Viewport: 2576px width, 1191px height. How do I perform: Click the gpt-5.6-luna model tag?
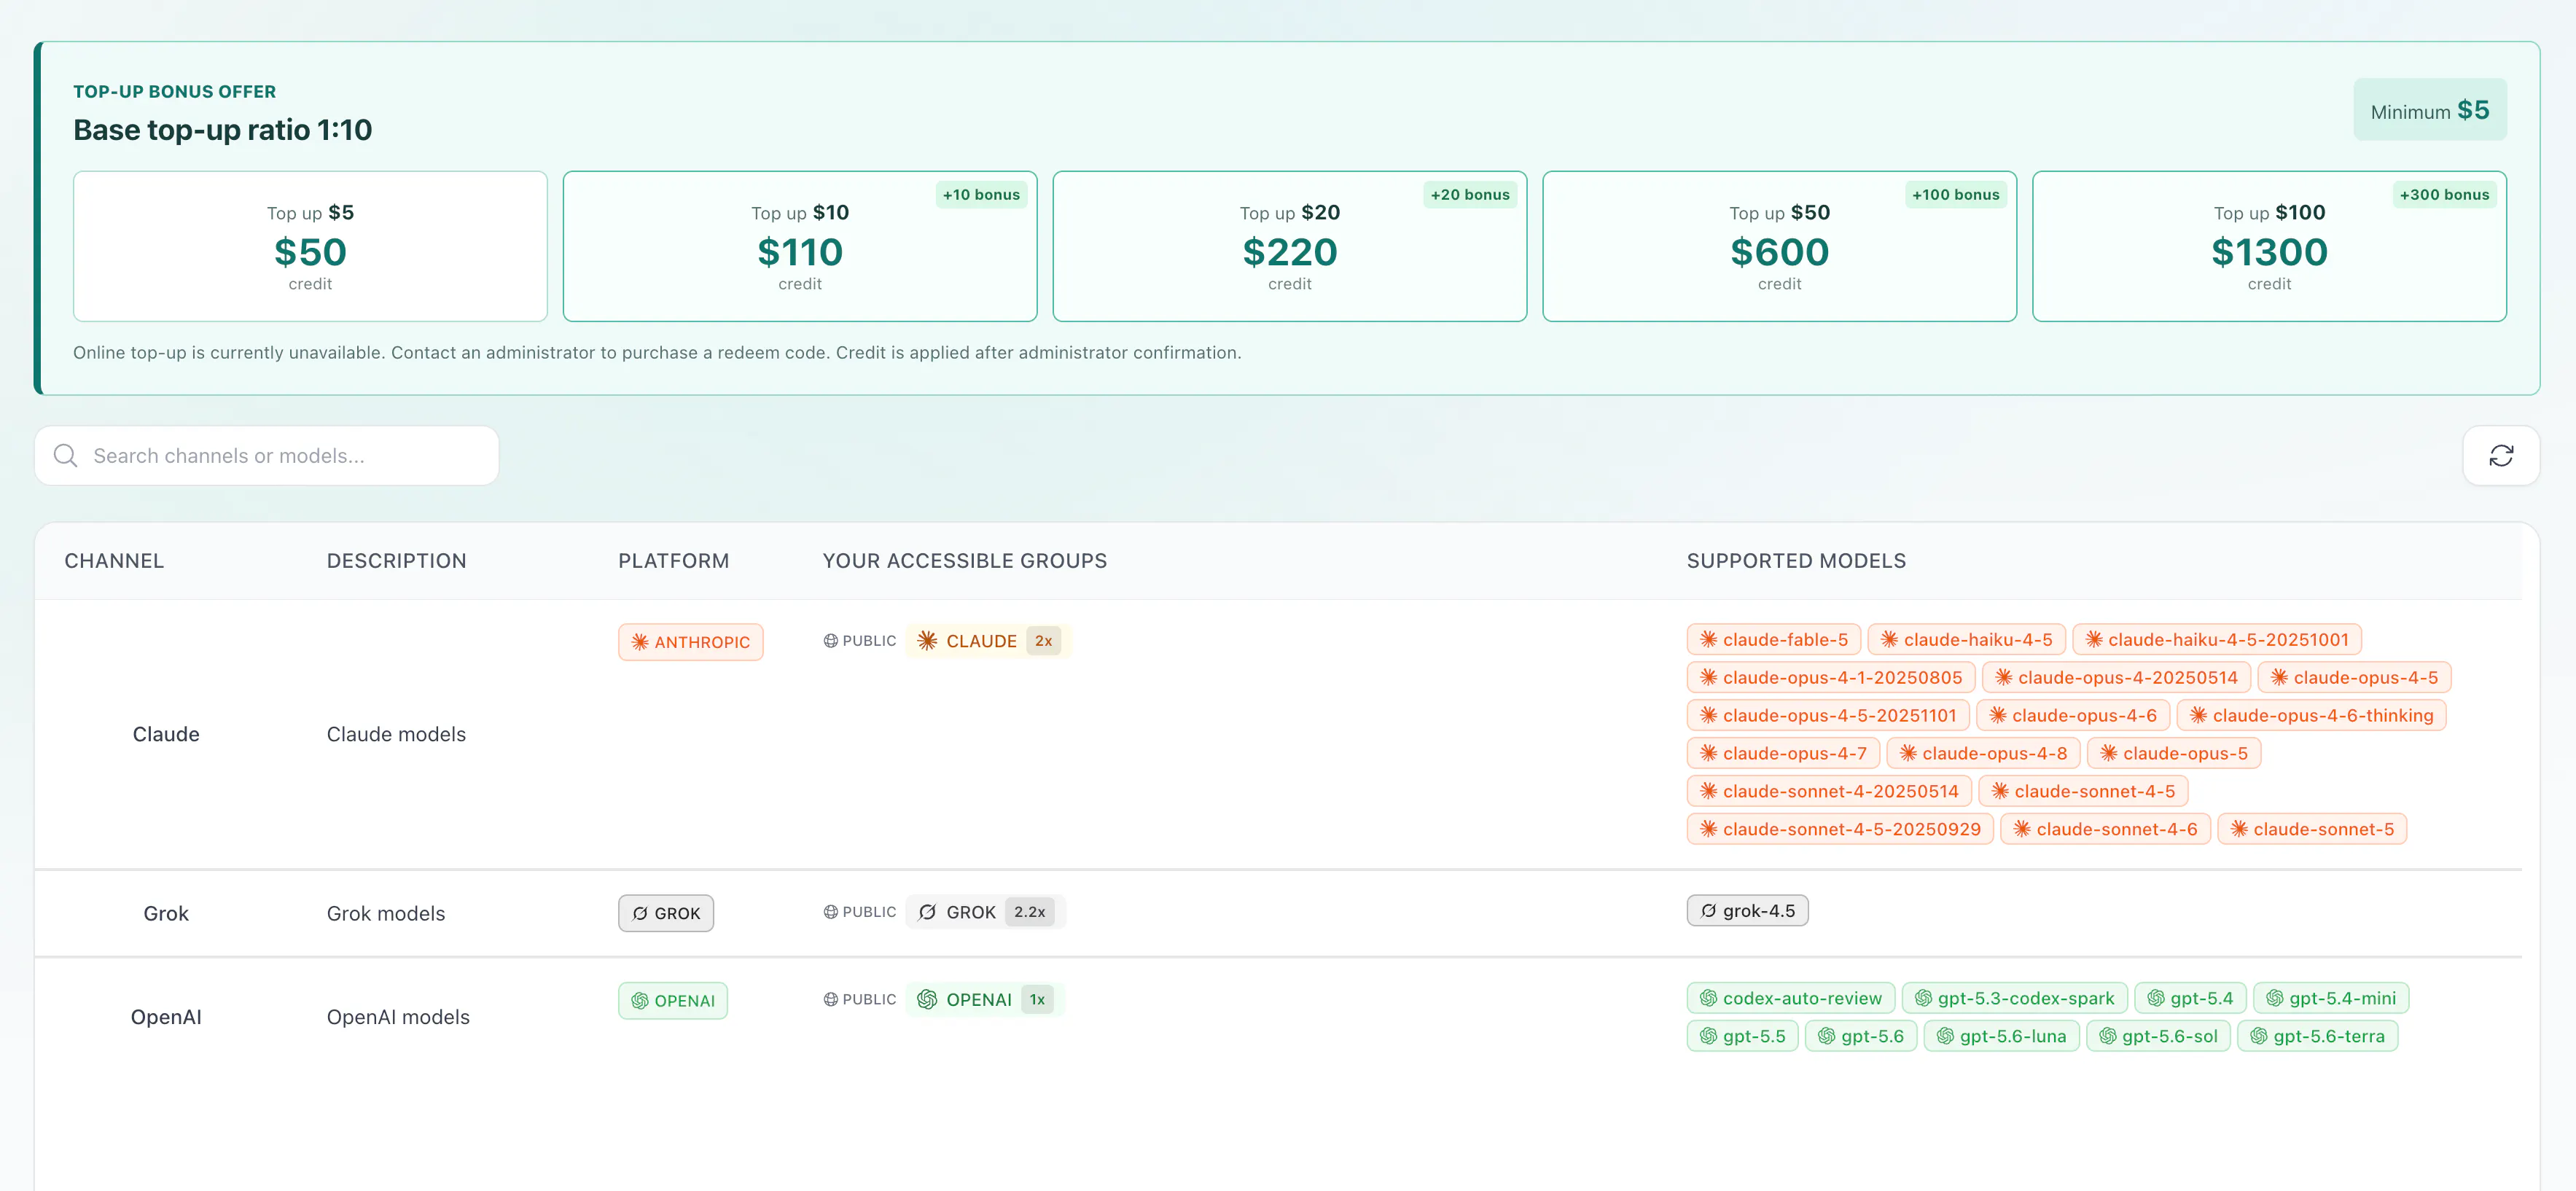[2001, 1037]
